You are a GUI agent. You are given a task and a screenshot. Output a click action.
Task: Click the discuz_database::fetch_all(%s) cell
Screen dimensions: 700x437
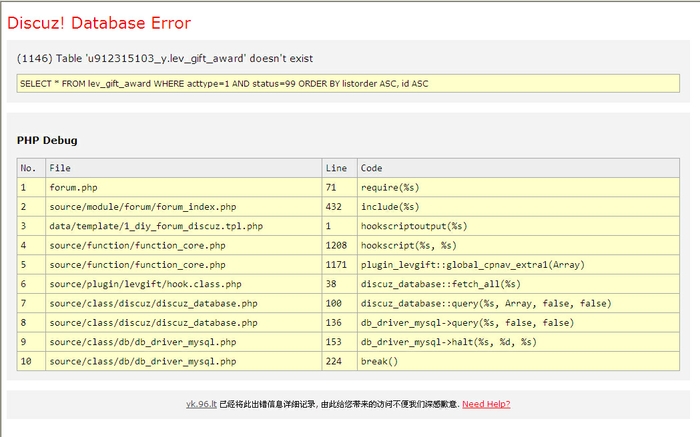pyautogui.click(x=518, y=284)
